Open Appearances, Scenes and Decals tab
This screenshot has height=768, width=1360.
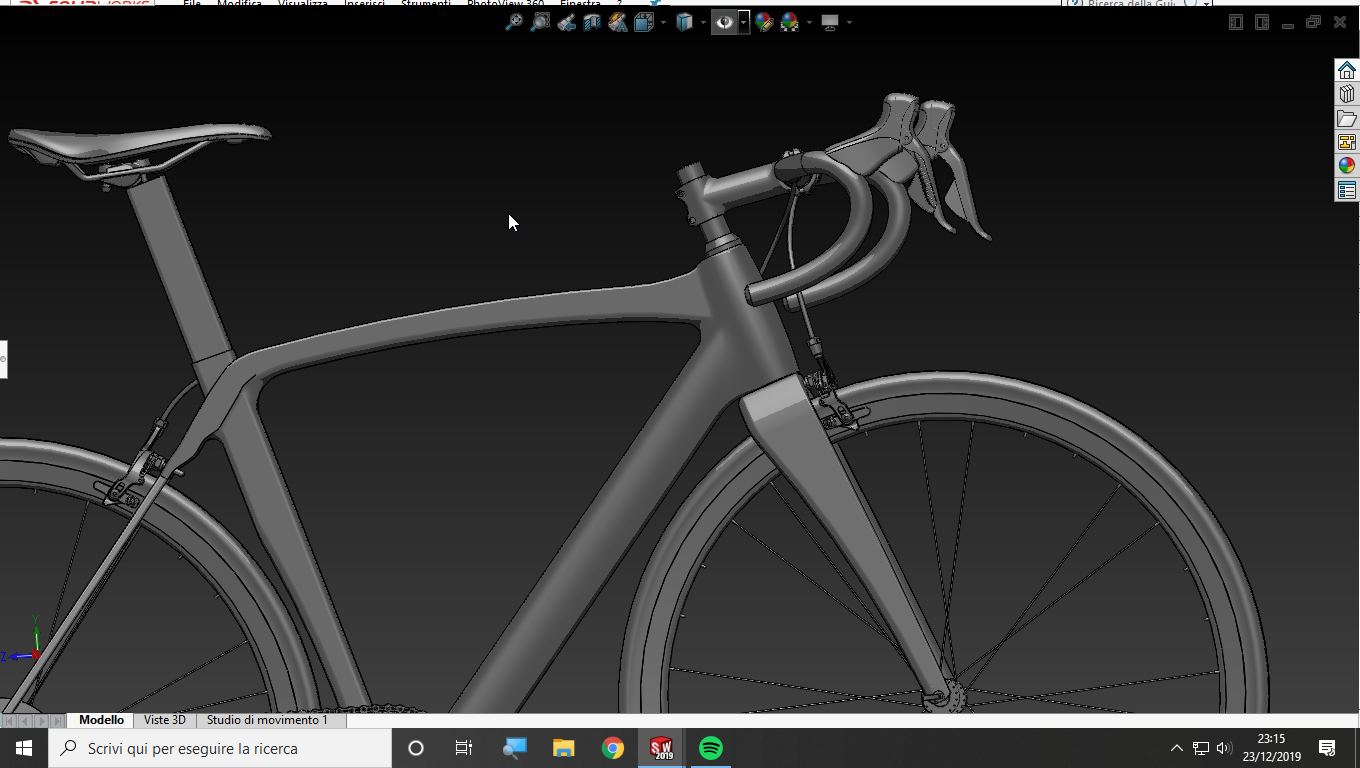click(x=1347, y=166)
